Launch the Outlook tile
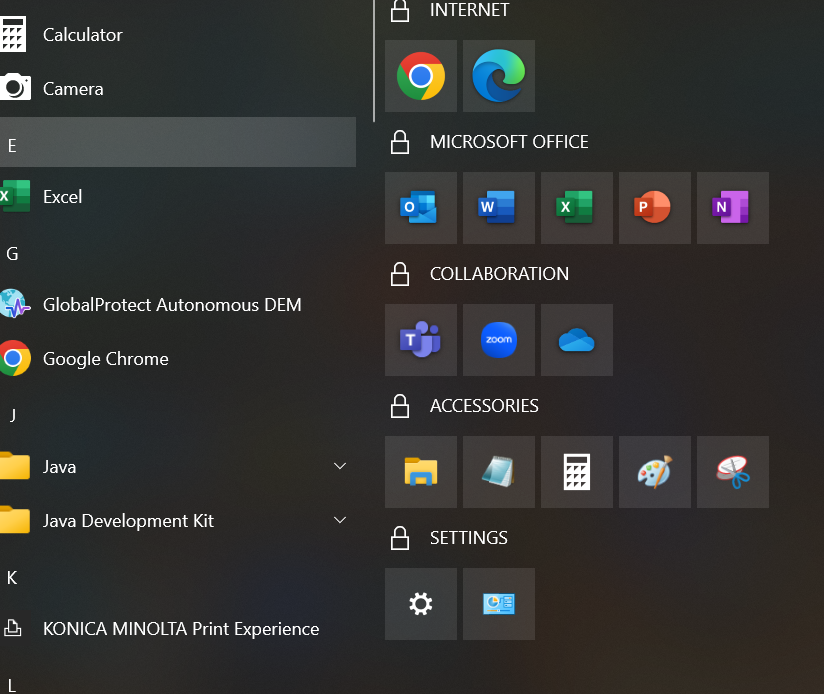The width and height of the screenshot is (824, 694). tap(420, 208)
